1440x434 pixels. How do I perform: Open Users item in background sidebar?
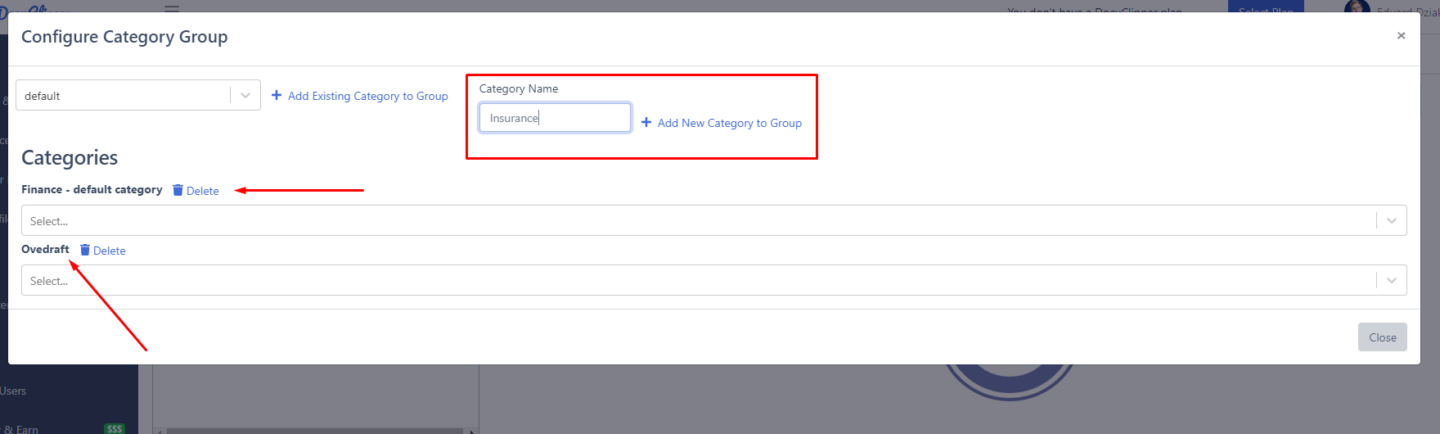point(14,391)
